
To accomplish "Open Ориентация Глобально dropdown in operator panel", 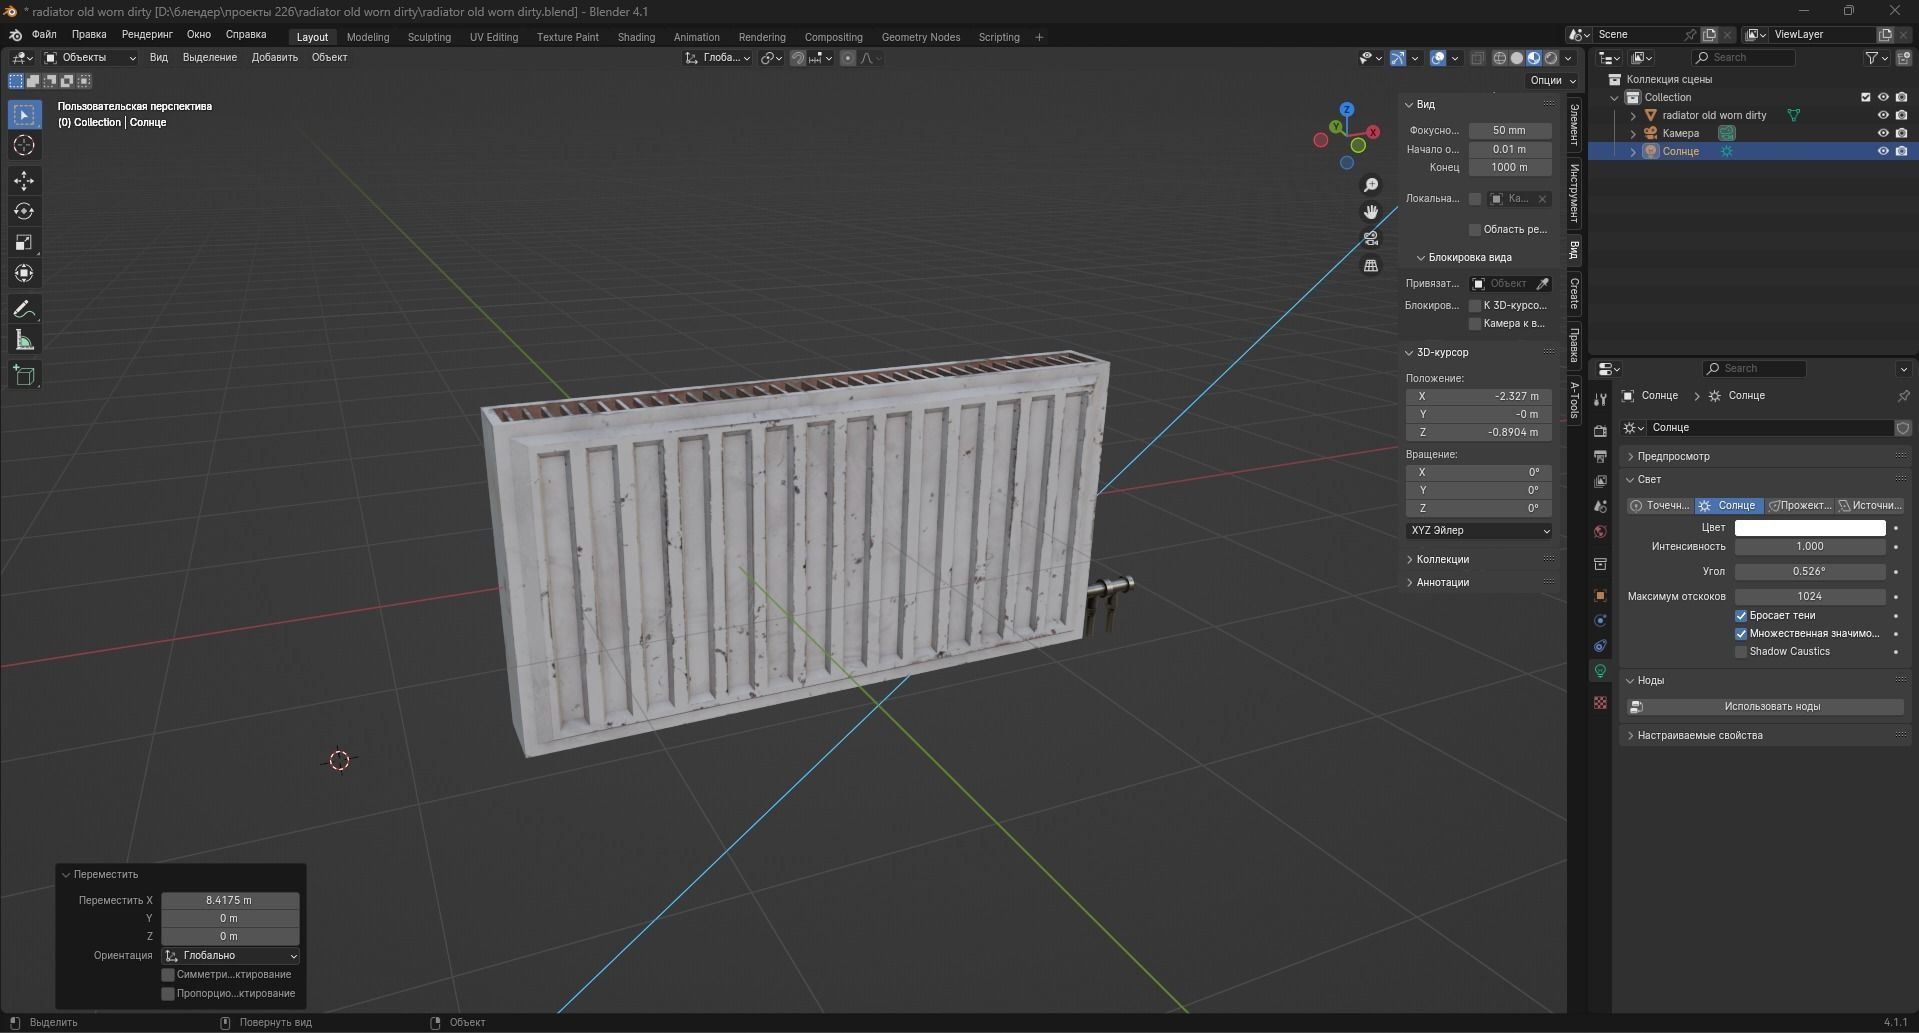I will pyautogui.click(x=230, y=956).
